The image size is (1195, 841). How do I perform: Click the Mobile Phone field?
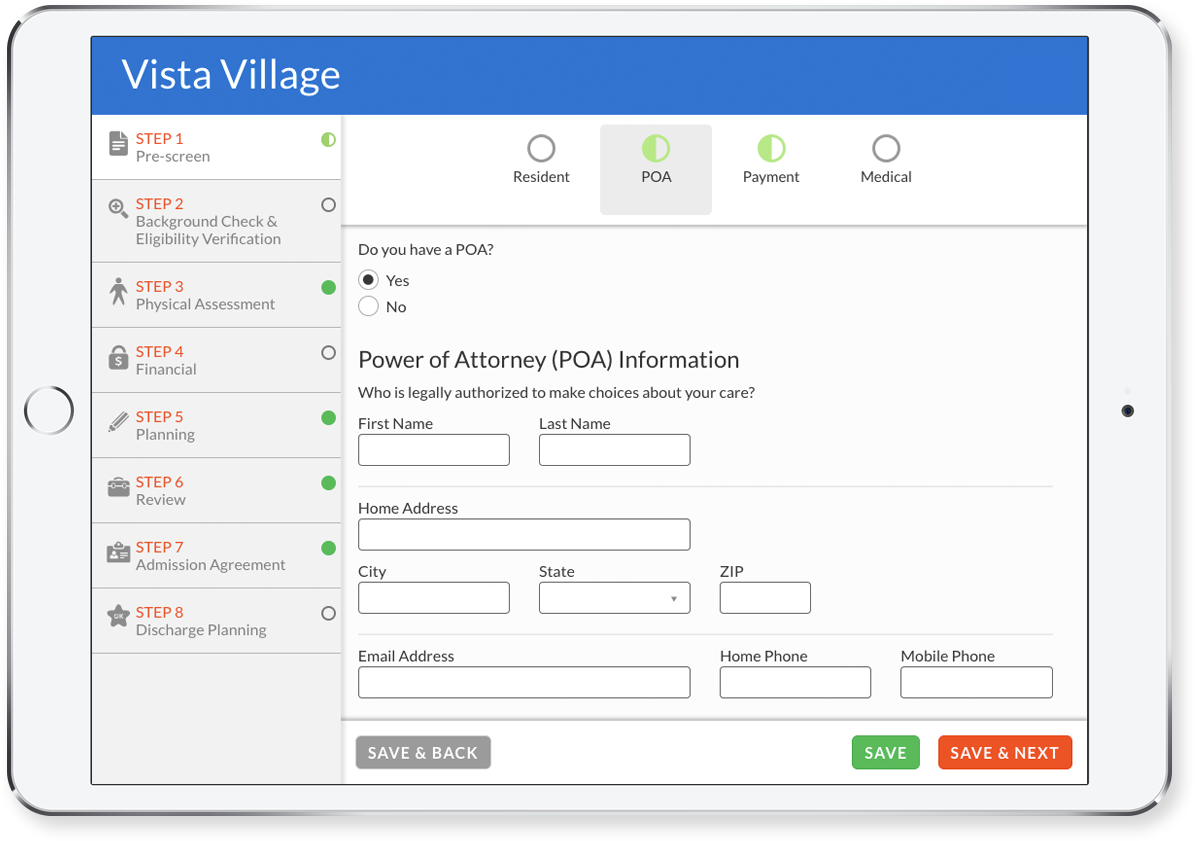(x=976, y=683)
